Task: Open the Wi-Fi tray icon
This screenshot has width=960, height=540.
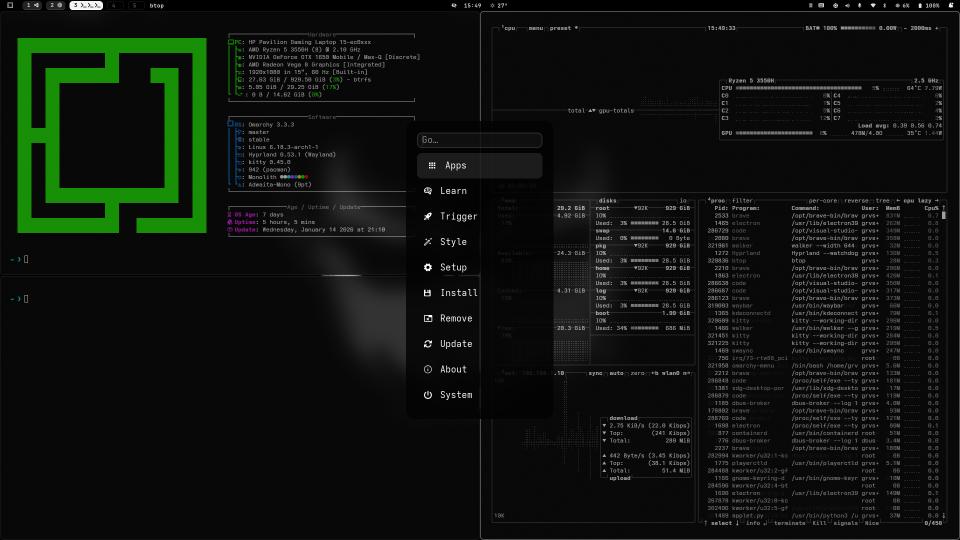Action: point(872,5)
